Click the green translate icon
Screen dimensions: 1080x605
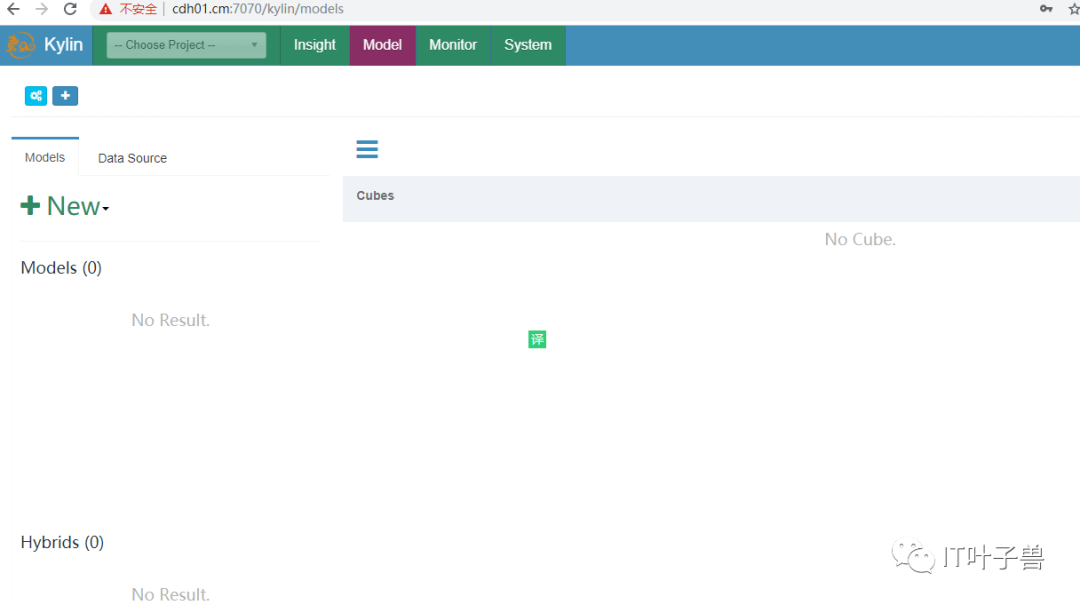coord(537,339)
